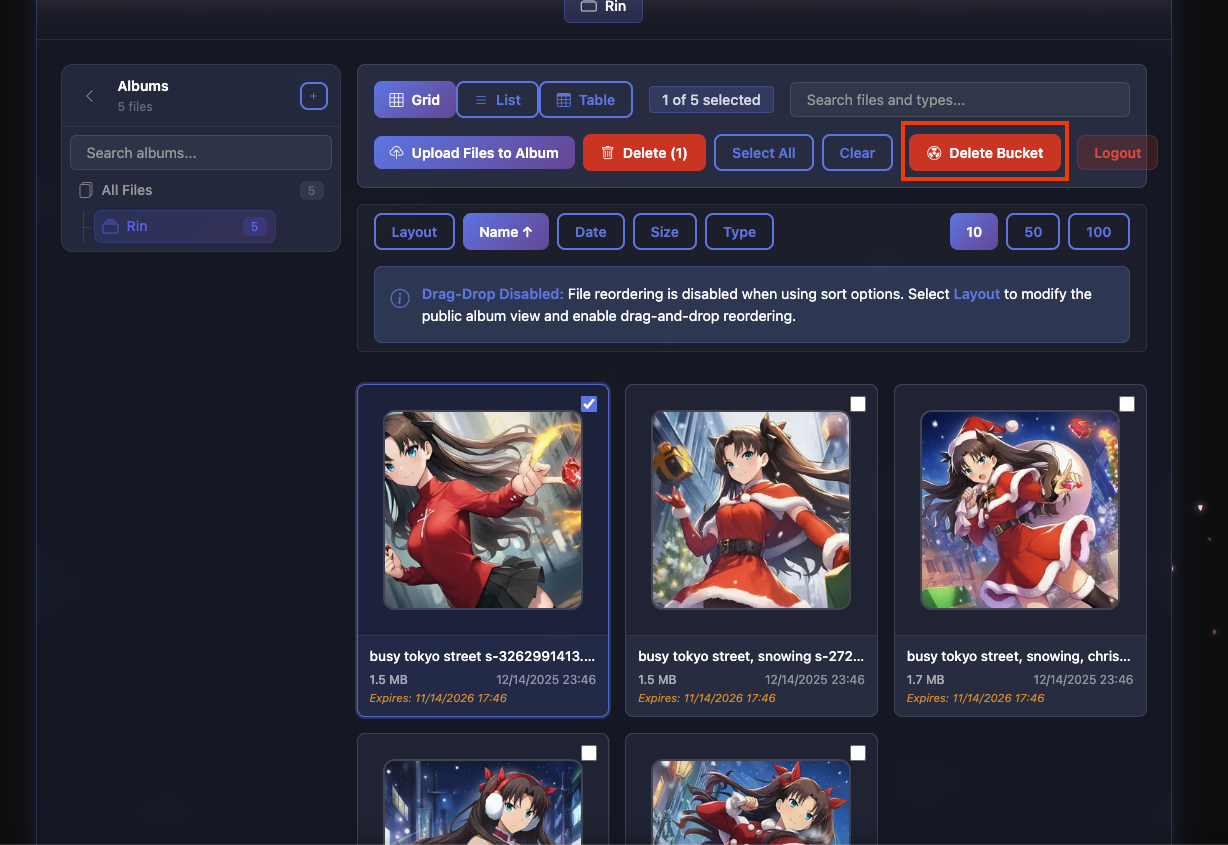The image size is (1228, 845).
Task: Focus the Search albums field
Action: coord(201,153)
